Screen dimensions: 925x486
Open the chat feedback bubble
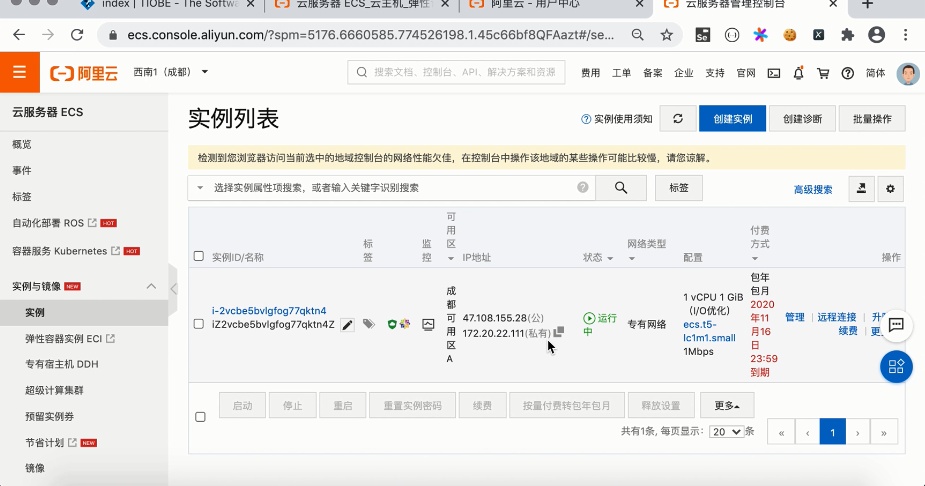click(896, 325)
